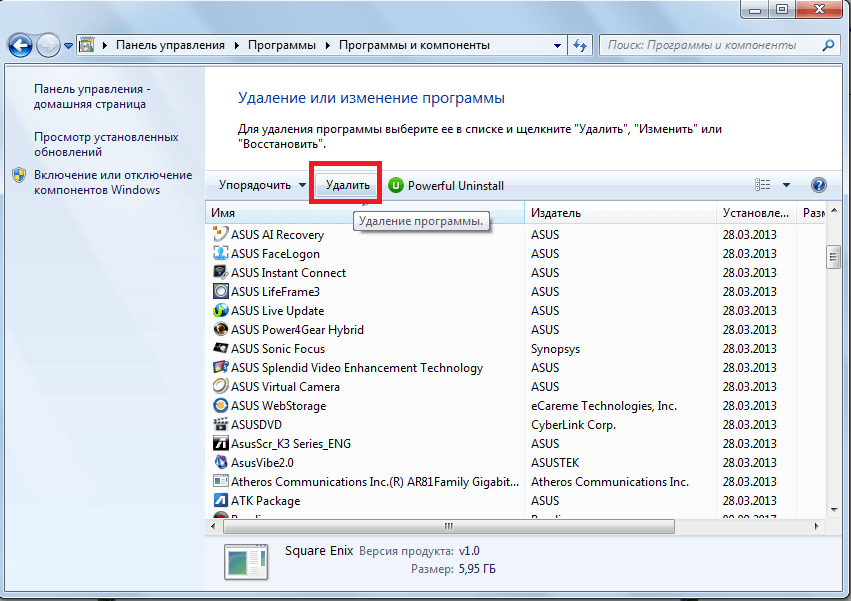Viewport: 851px width, 601px height.
Task: Open Включение или отключение компонентов Windows
Action: [x=113, y=182]
